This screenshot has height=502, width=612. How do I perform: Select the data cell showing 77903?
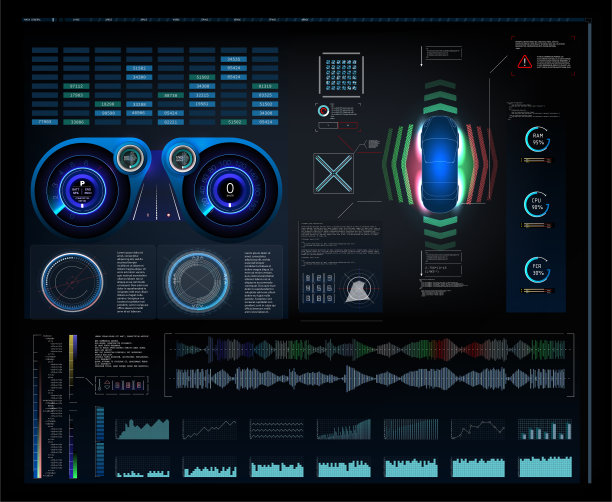point(45,122)
